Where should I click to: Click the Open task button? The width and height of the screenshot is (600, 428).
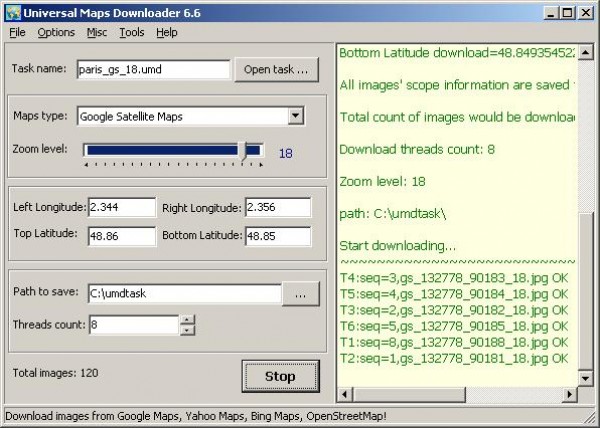[276, 70]
